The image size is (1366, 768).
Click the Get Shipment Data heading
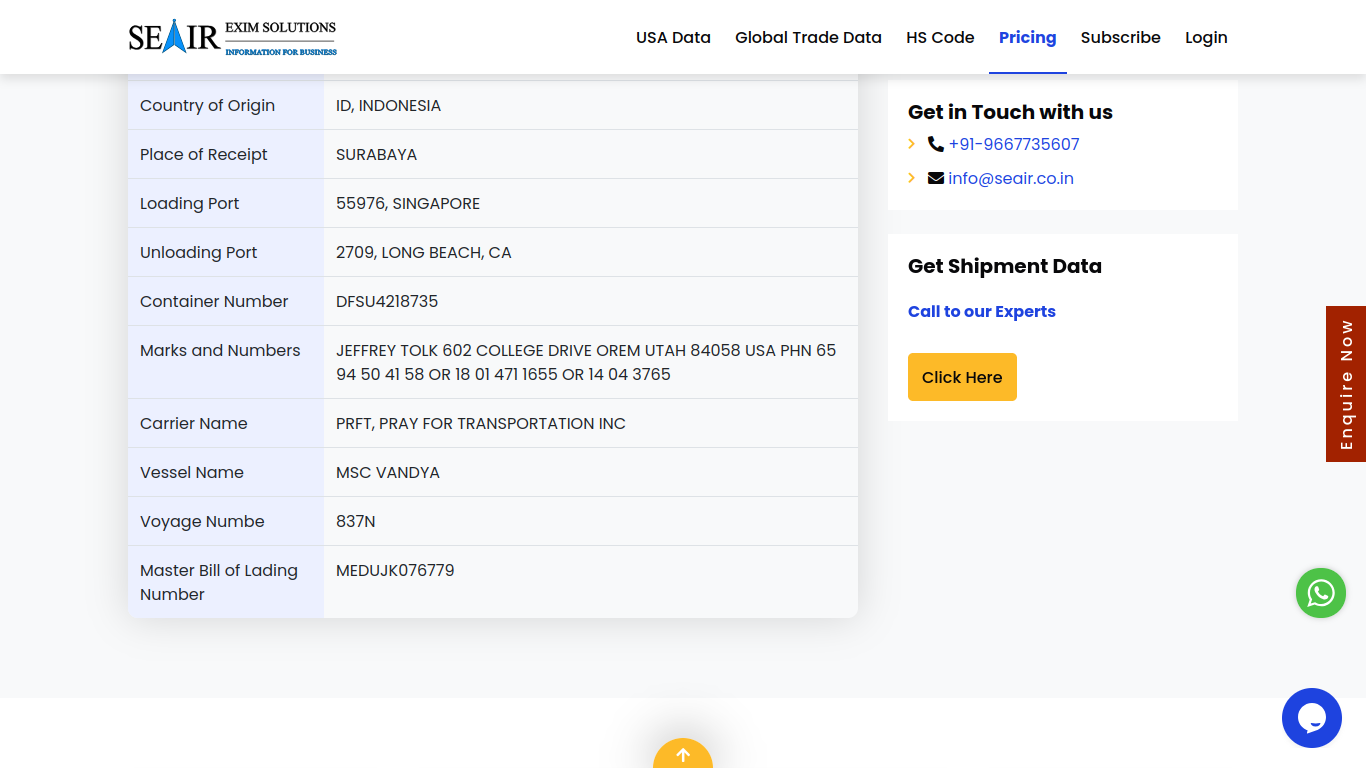[x=1005, y=266]
